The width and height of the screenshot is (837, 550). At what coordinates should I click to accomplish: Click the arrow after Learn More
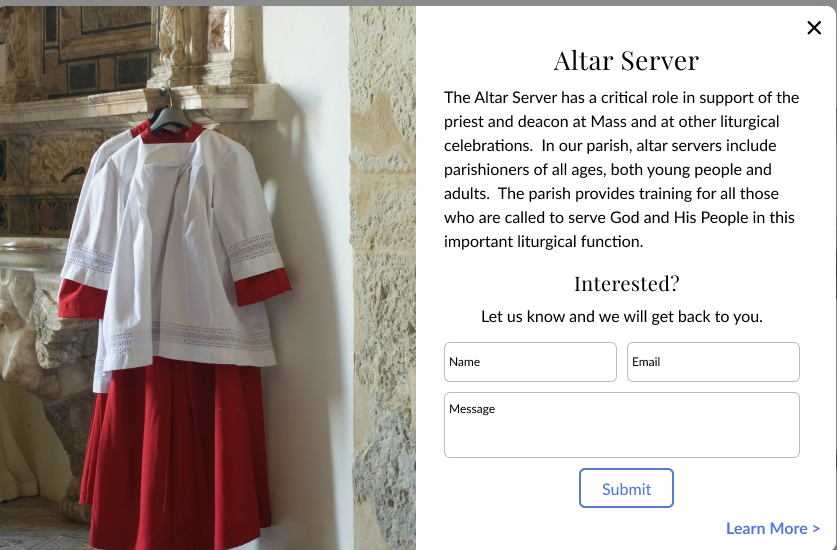[816, 529]
